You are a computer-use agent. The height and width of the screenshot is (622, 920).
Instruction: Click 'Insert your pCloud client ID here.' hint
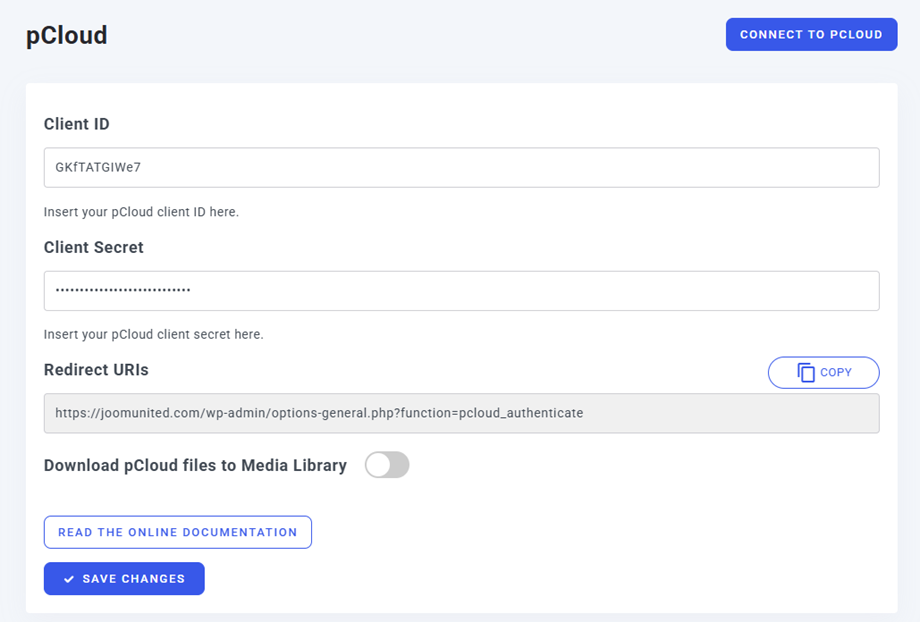(x=141, y=212)
